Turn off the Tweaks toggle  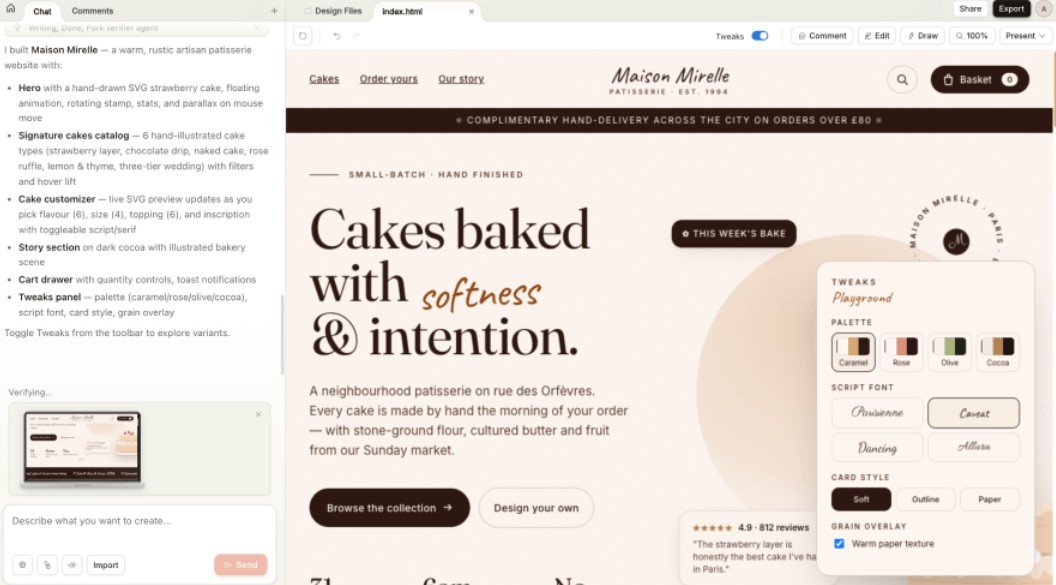(x=760, y=36)
